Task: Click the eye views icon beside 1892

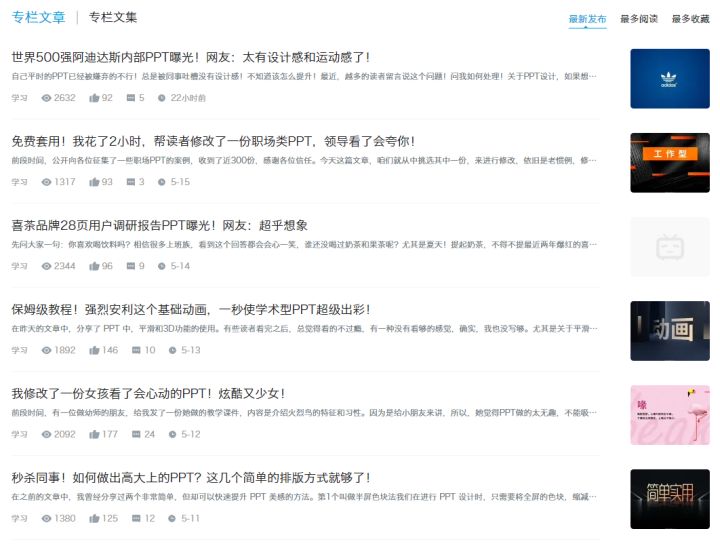Action: click(46, 350)
